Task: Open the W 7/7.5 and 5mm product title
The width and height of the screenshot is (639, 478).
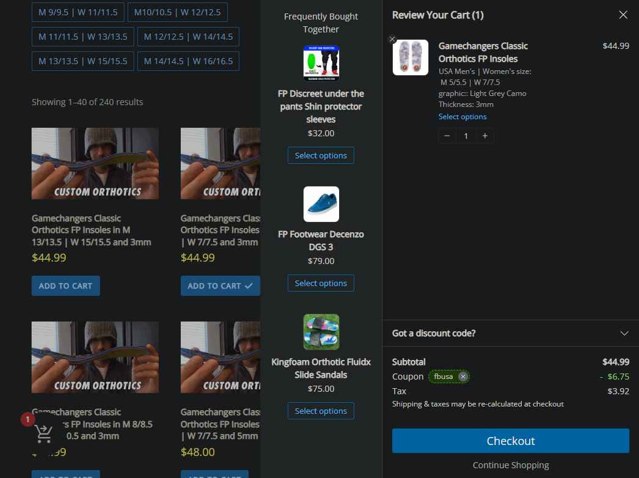Action: (x=220, y=424)
